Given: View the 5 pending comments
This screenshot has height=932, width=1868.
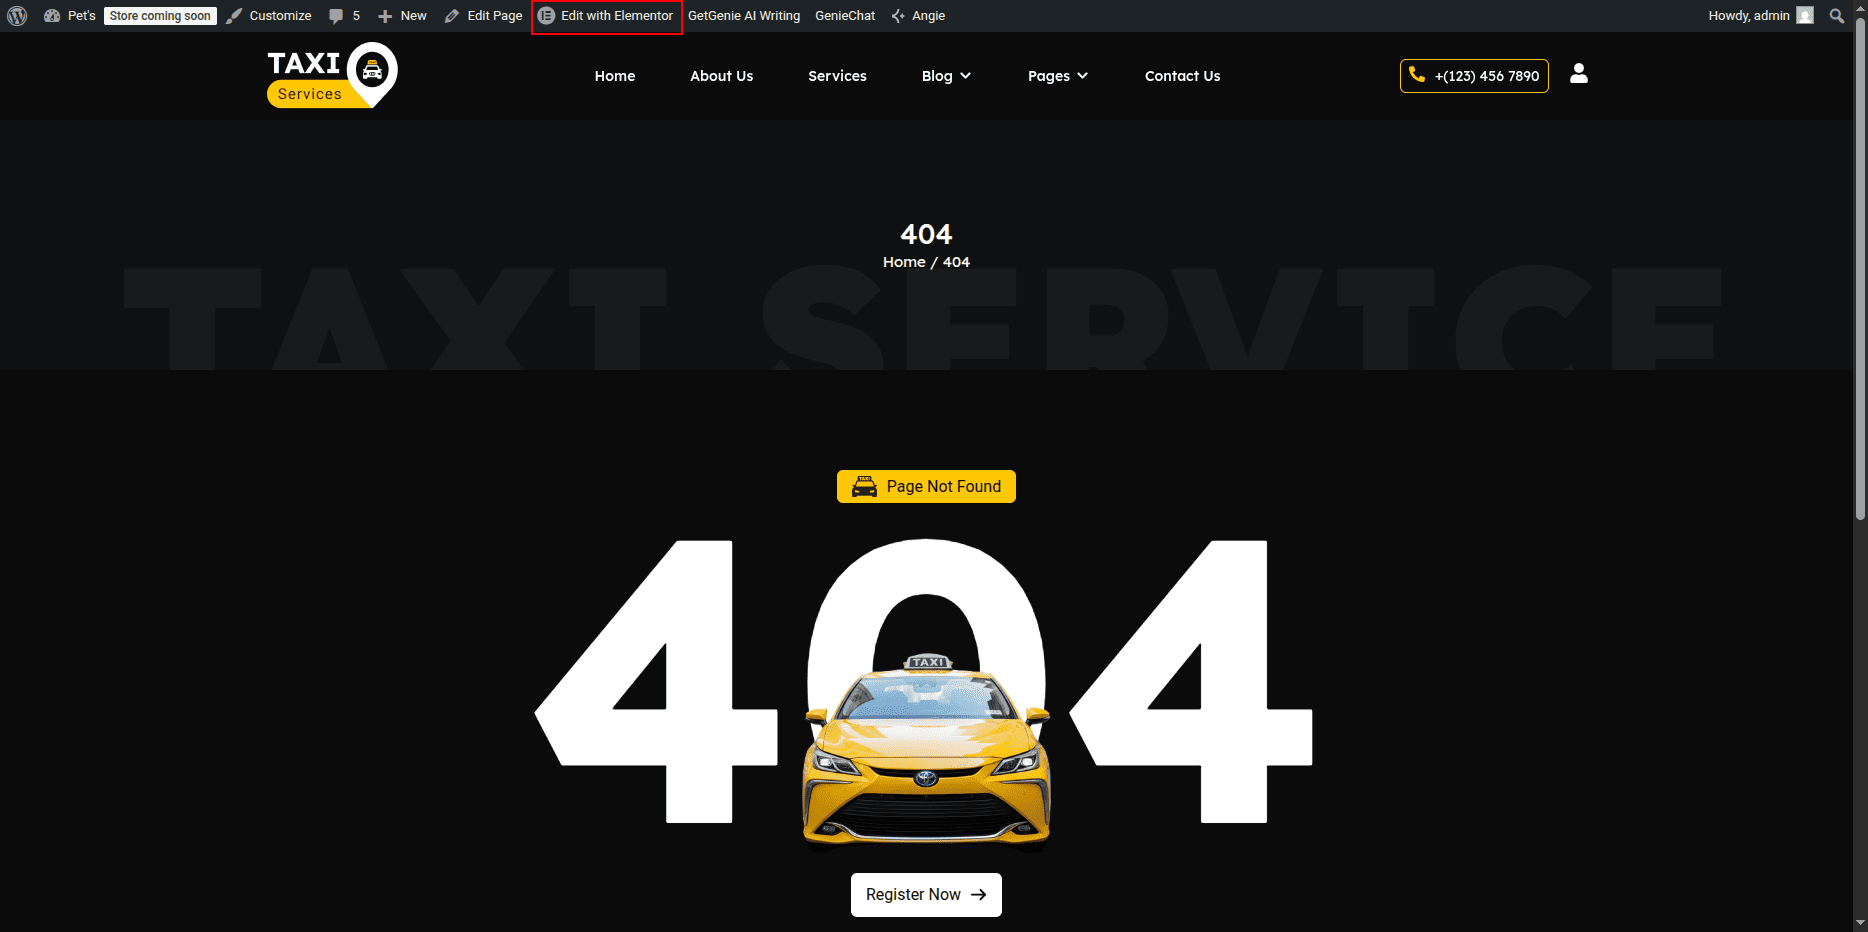Looking at the screenshot, I should click(x=344, y=16).
